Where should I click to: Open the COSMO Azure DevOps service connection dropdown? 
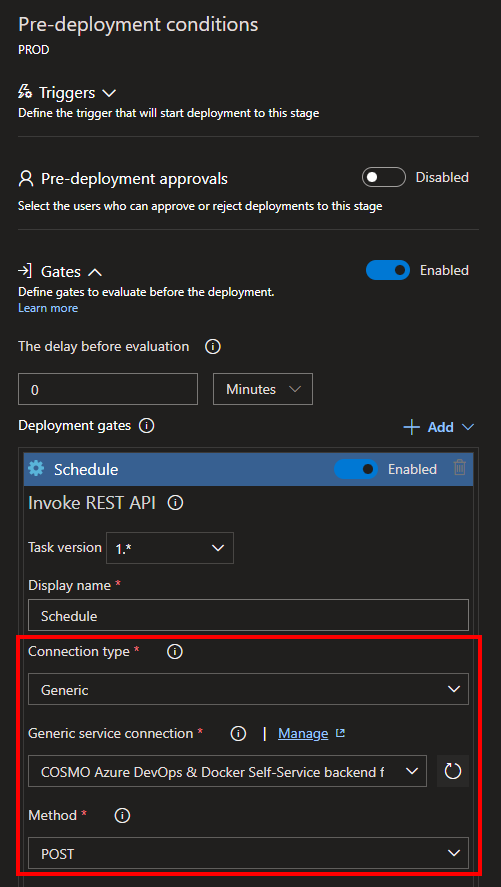227,770
